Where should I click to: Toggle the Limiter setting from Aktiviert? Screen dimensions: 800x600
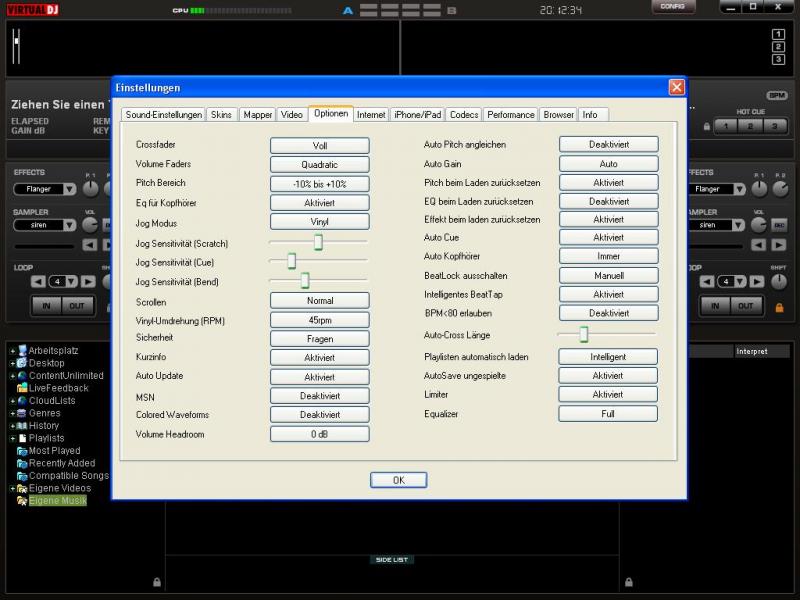[x=608, y=395]
